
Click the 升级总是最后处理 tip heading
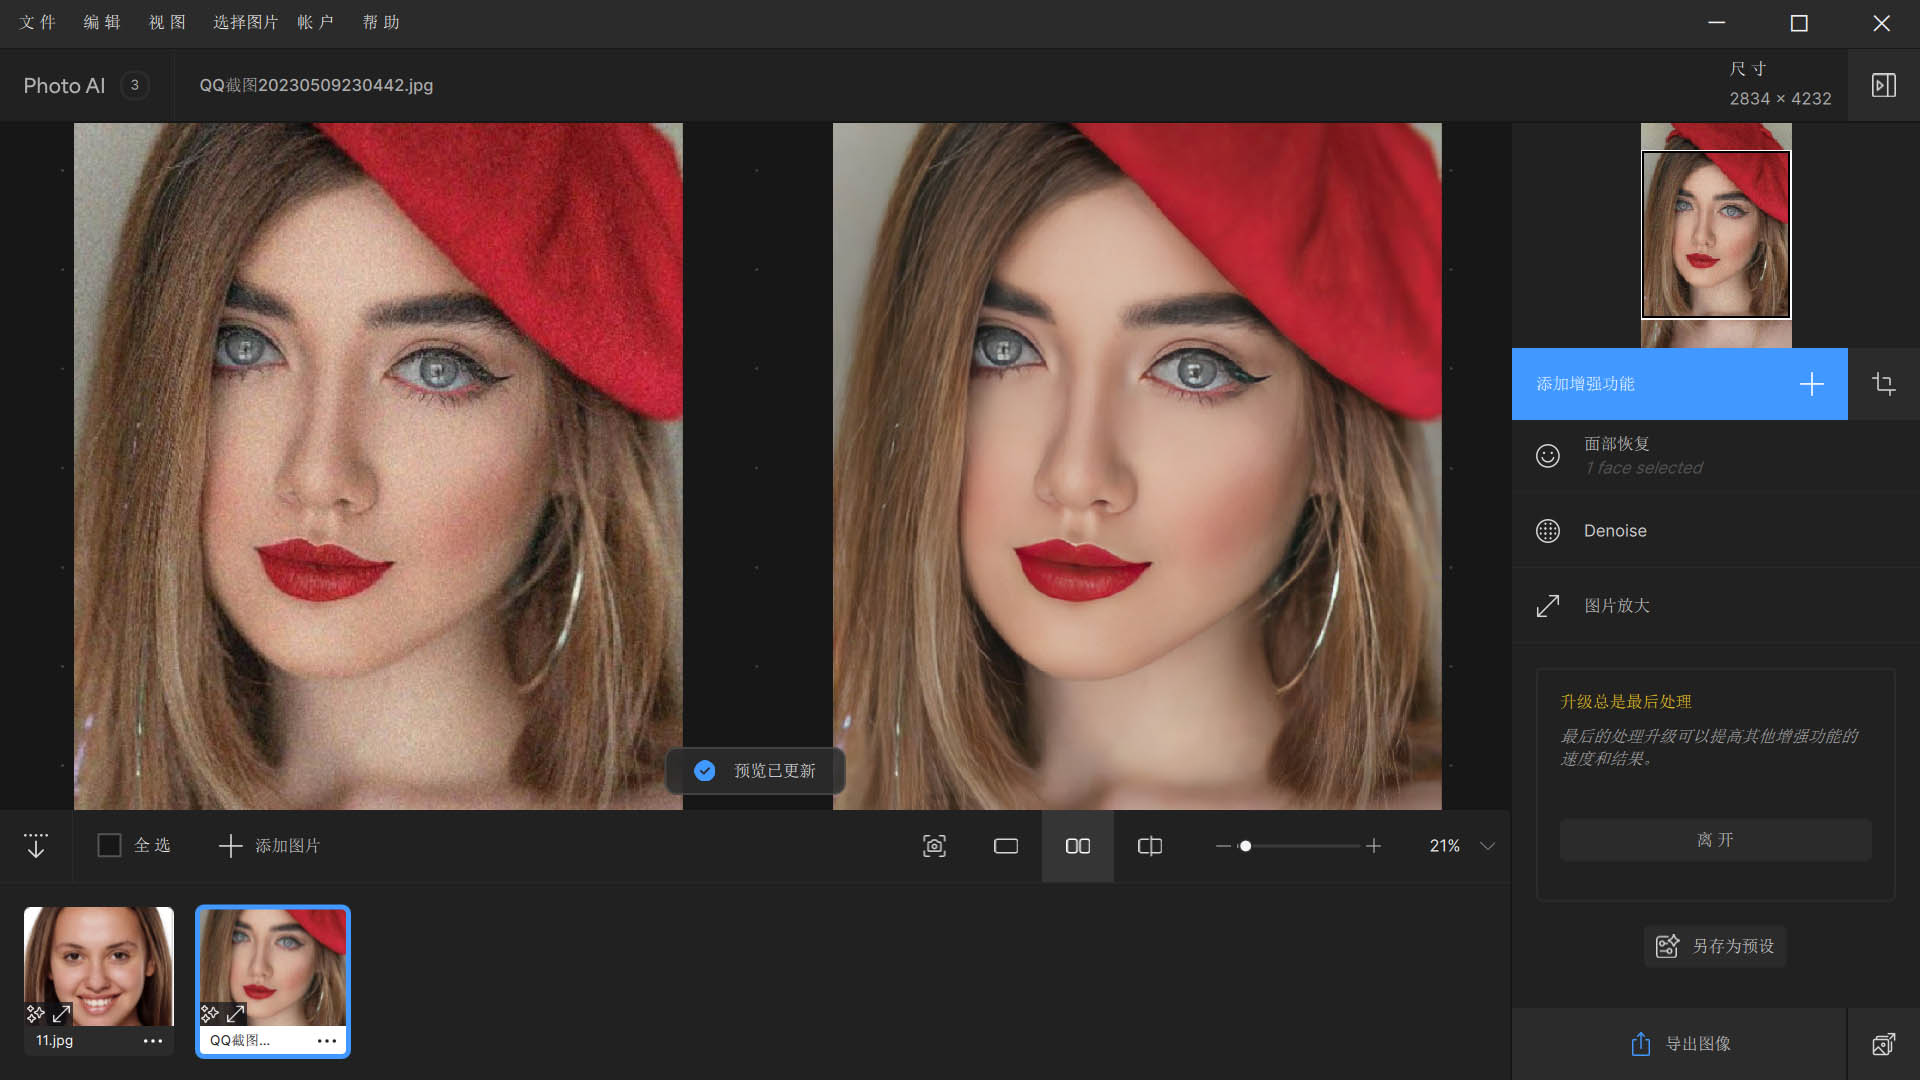click(x=1626, y=702)
